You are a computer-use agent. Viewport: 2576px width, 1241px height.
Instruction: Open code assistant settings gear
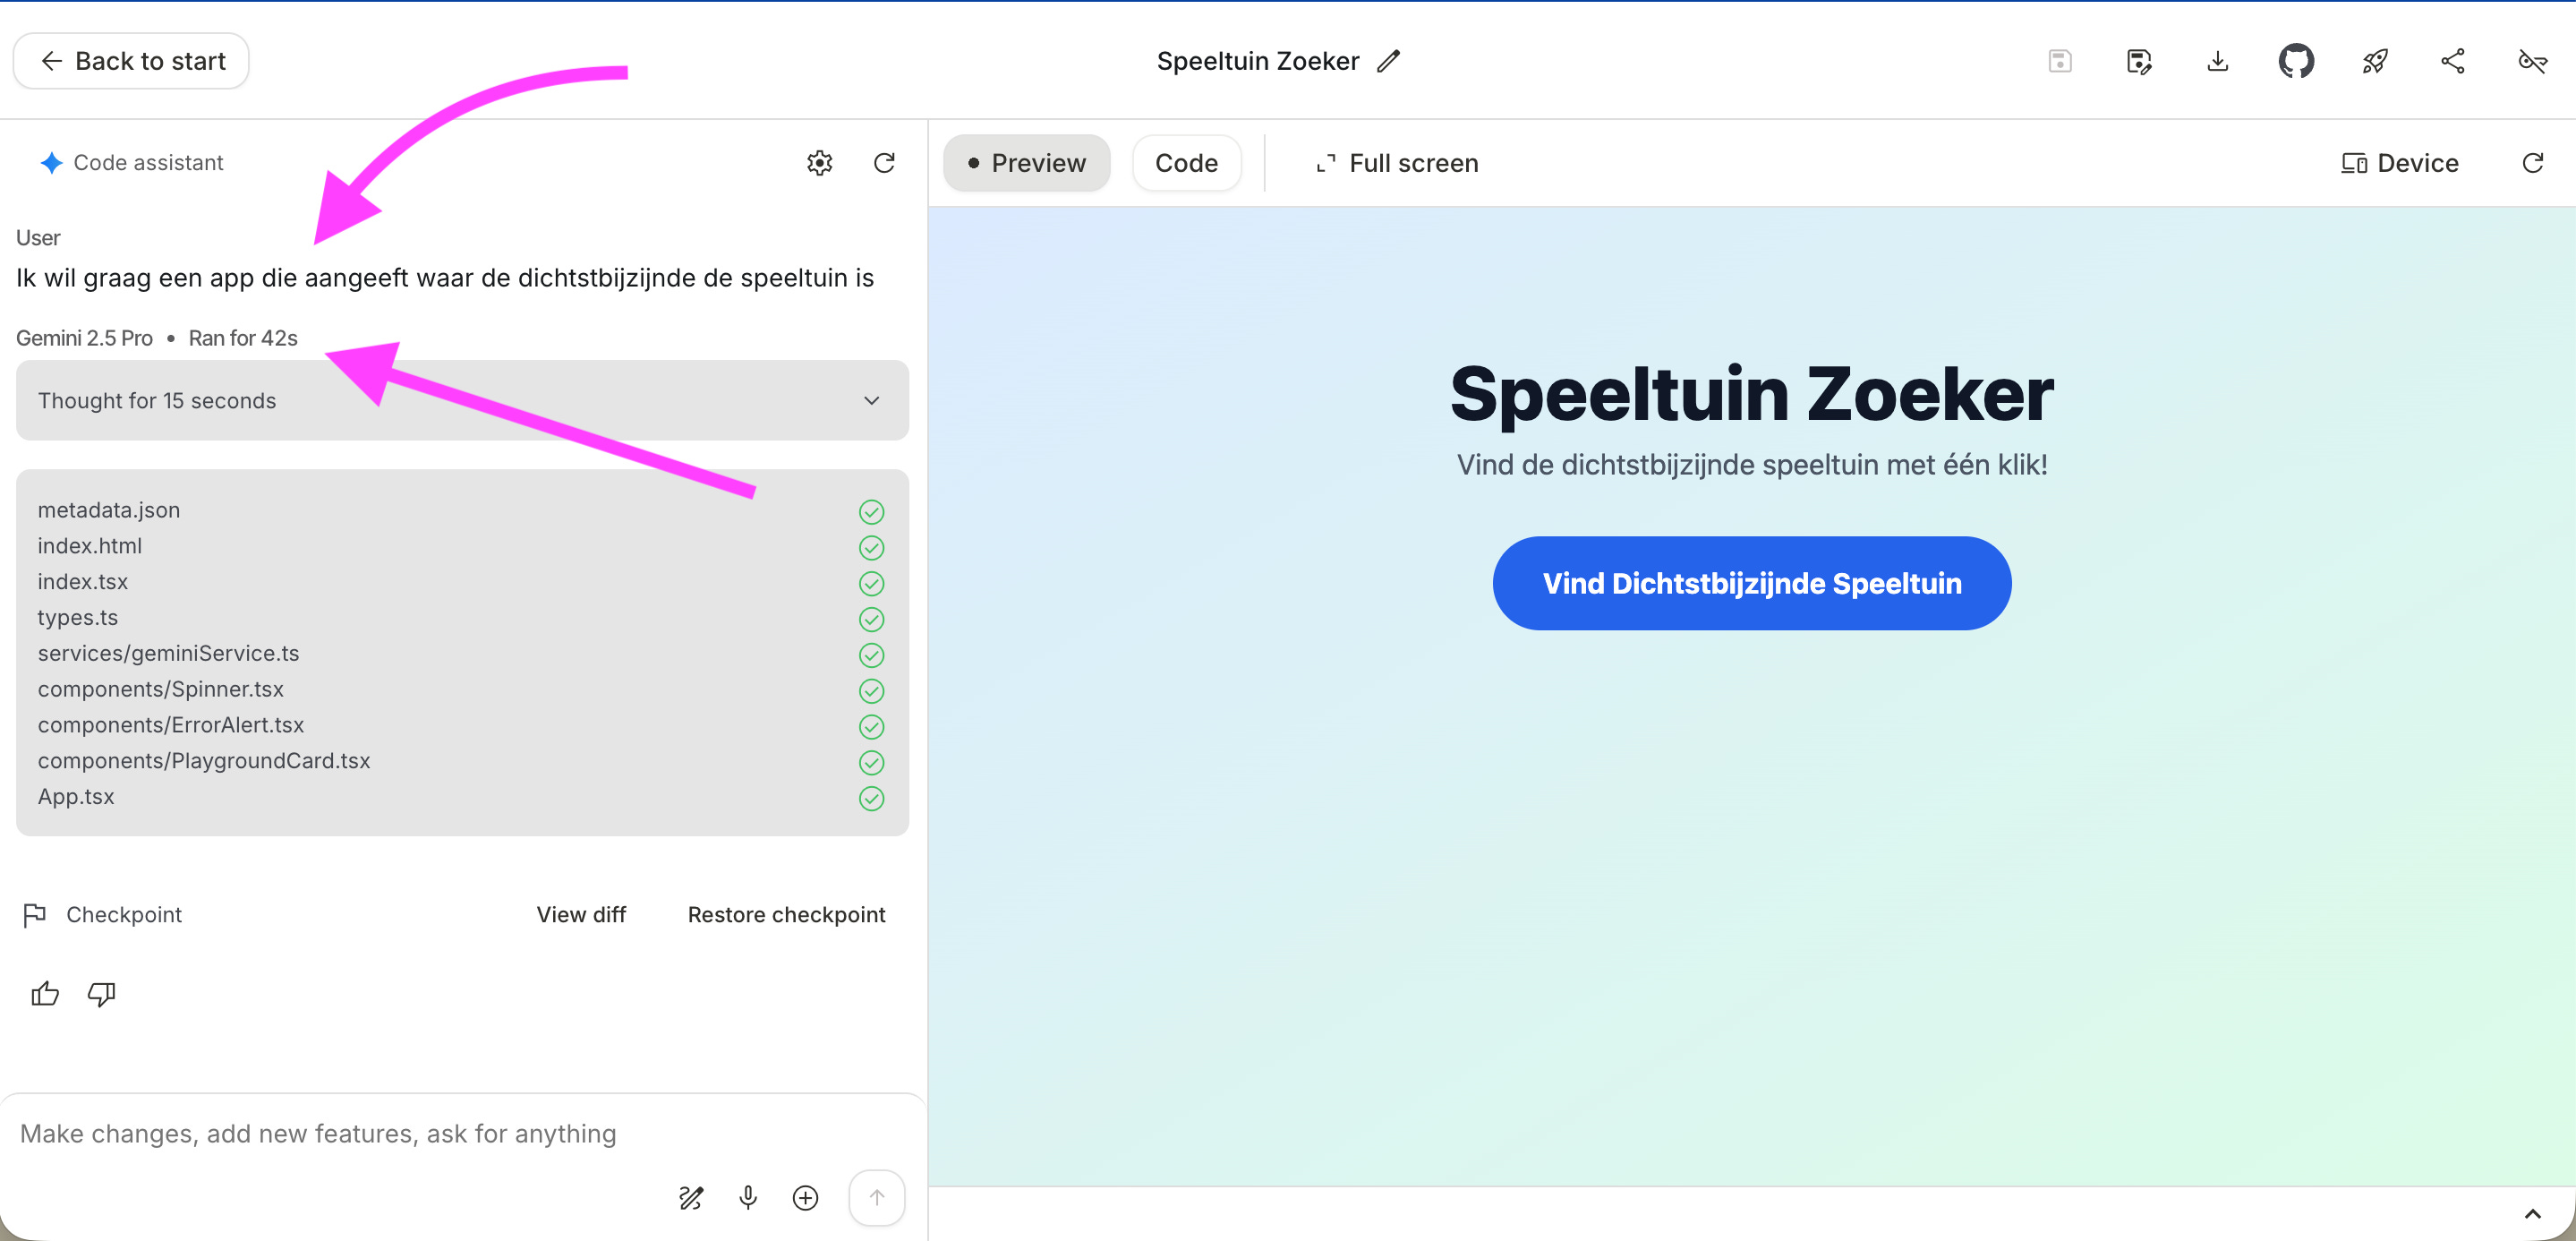(x=819, y=163)
